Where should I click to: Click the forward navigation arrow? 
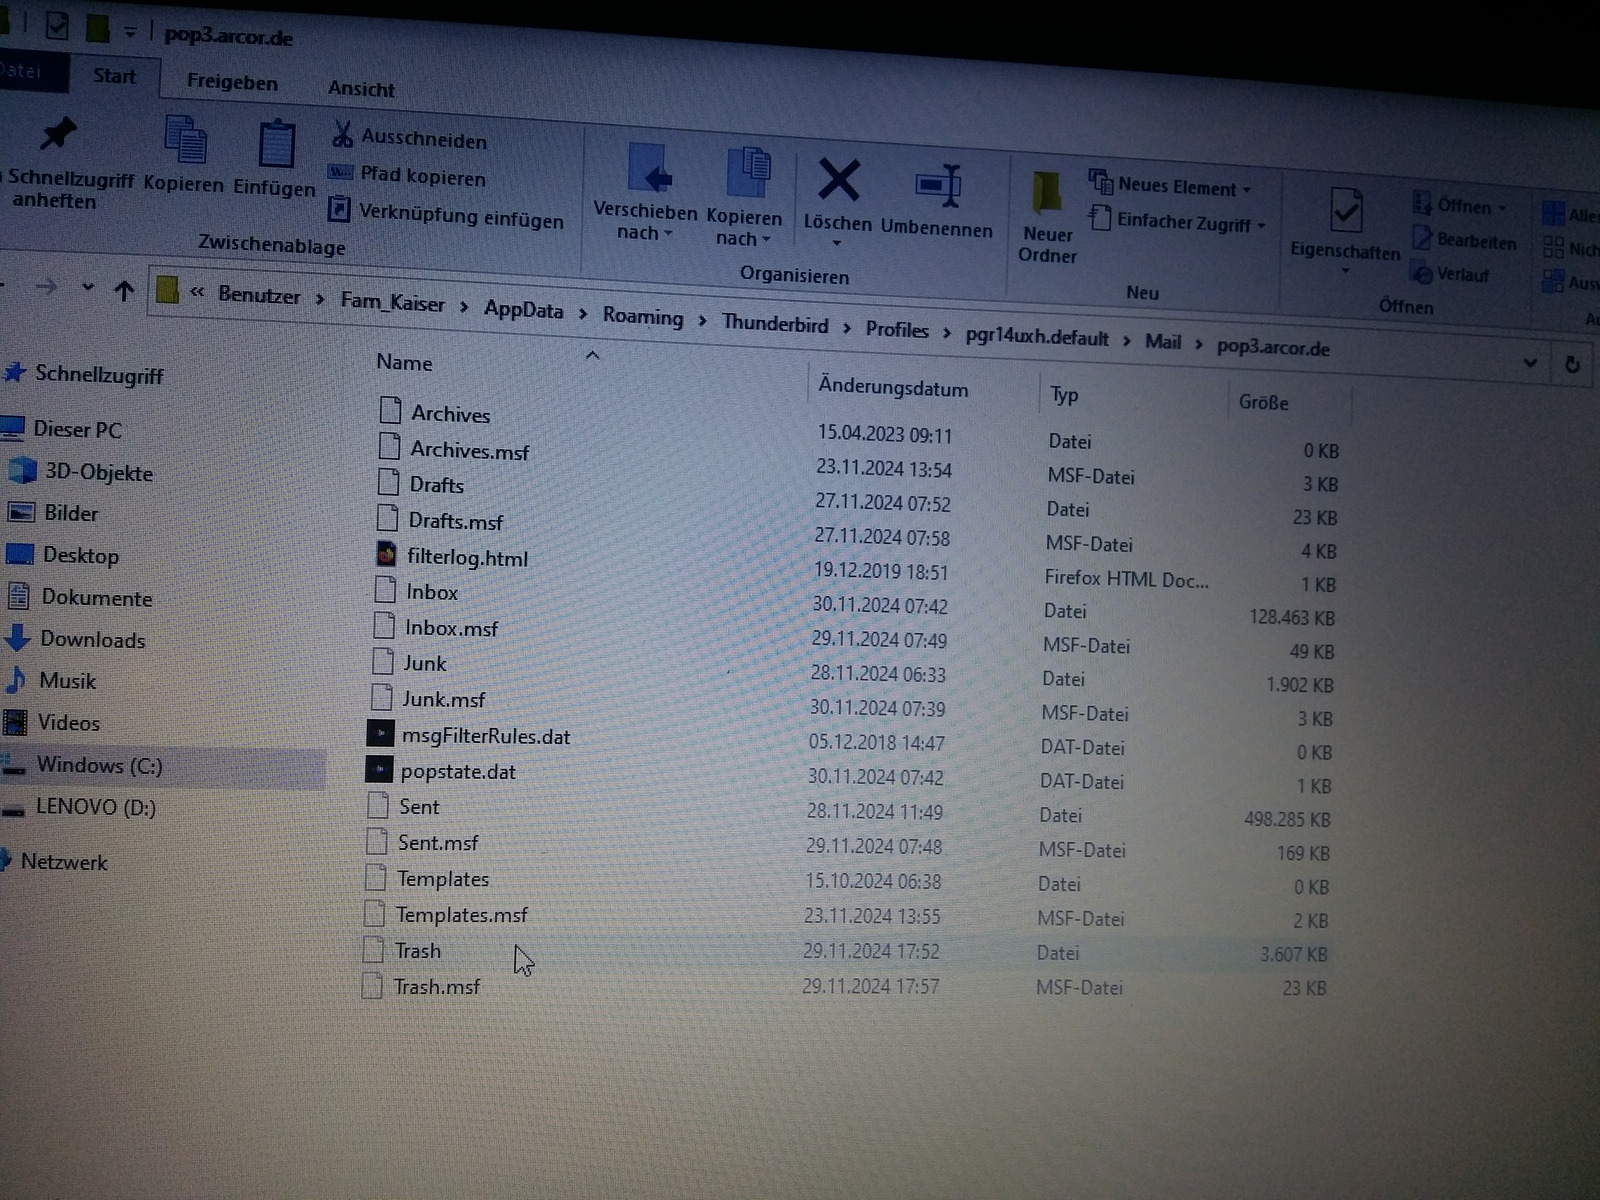pyautogui.click(x=47, y=288)
